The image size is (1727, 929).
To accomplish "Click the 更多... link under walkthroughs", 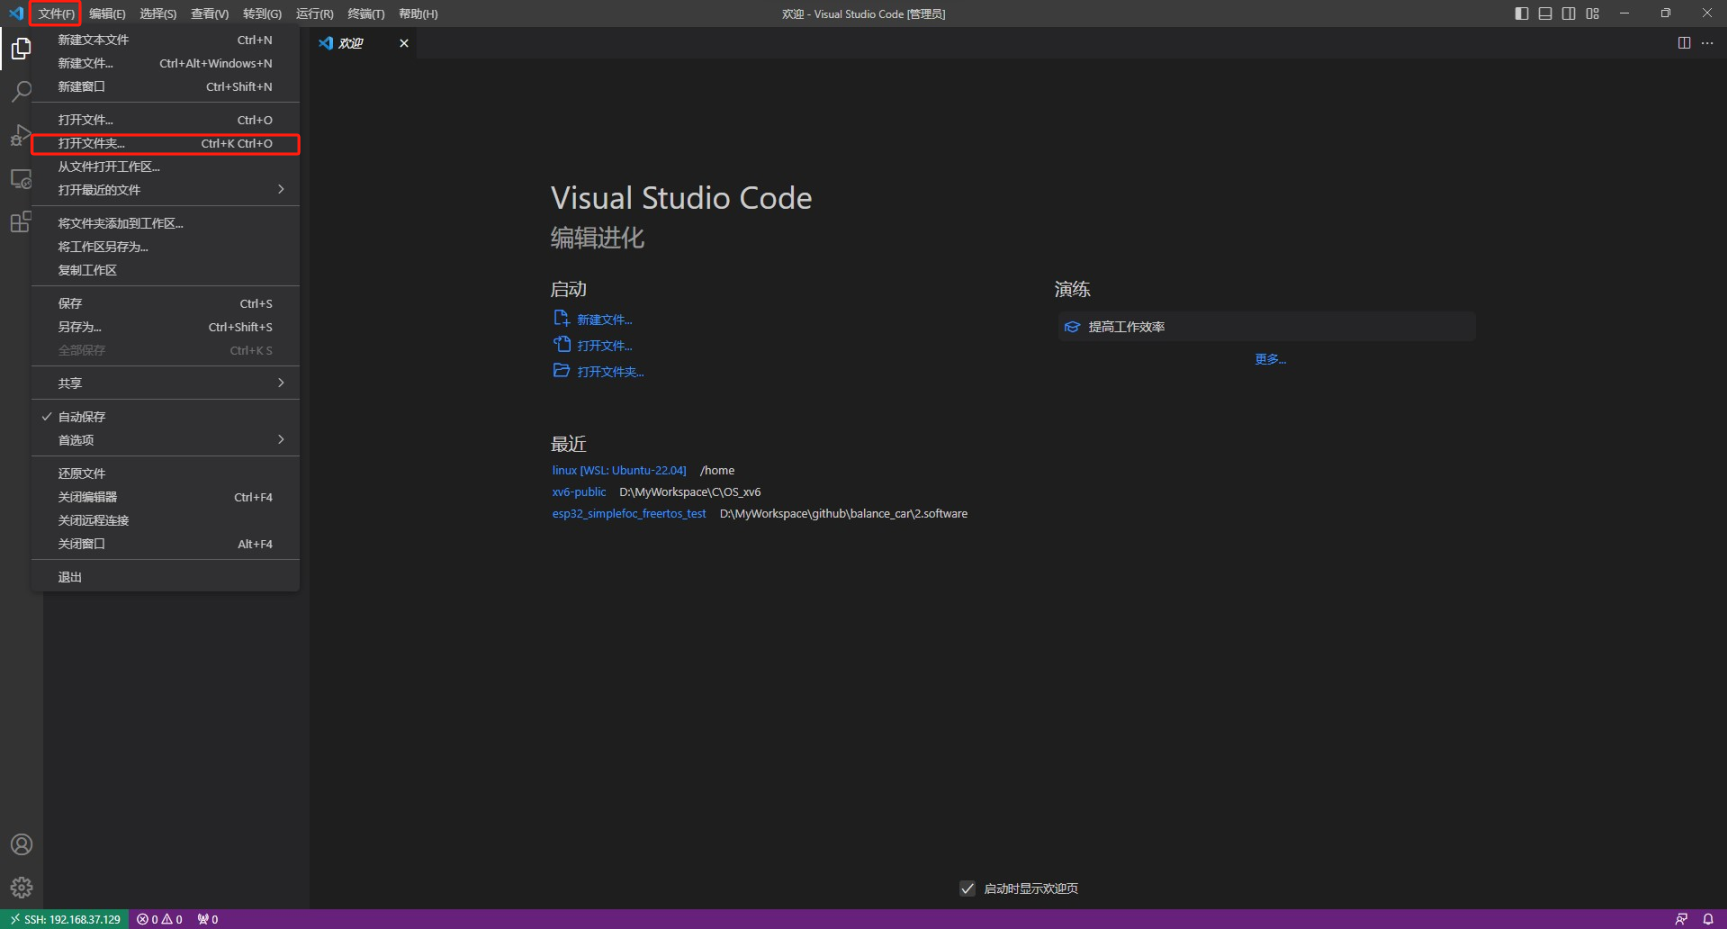I will [x=1270, y=359].
